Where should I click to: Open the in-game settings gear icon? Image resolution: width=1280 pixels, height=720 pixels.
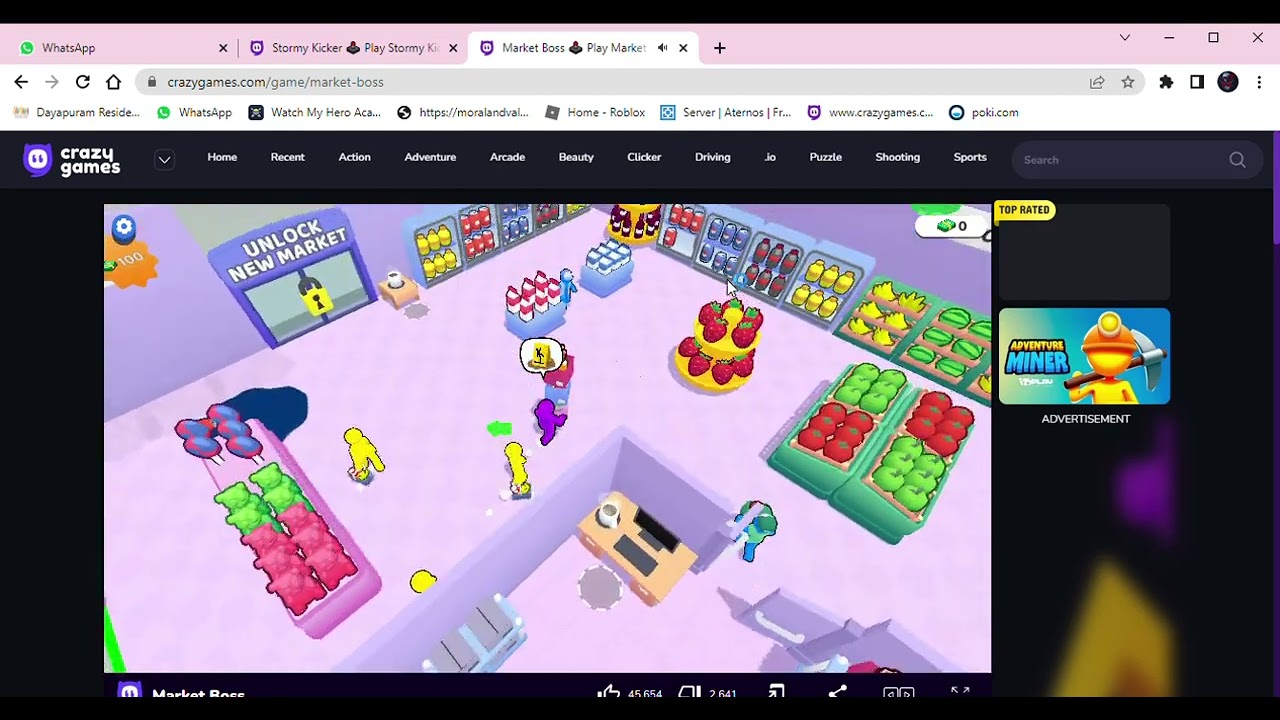(x=124, y=228)
